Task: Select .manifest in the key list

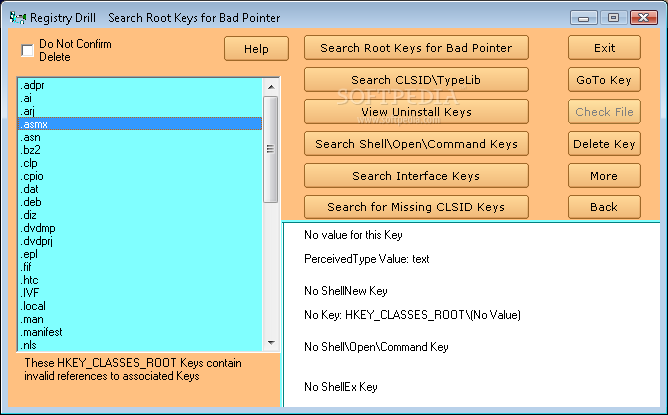Action: [x=140, y=332]
